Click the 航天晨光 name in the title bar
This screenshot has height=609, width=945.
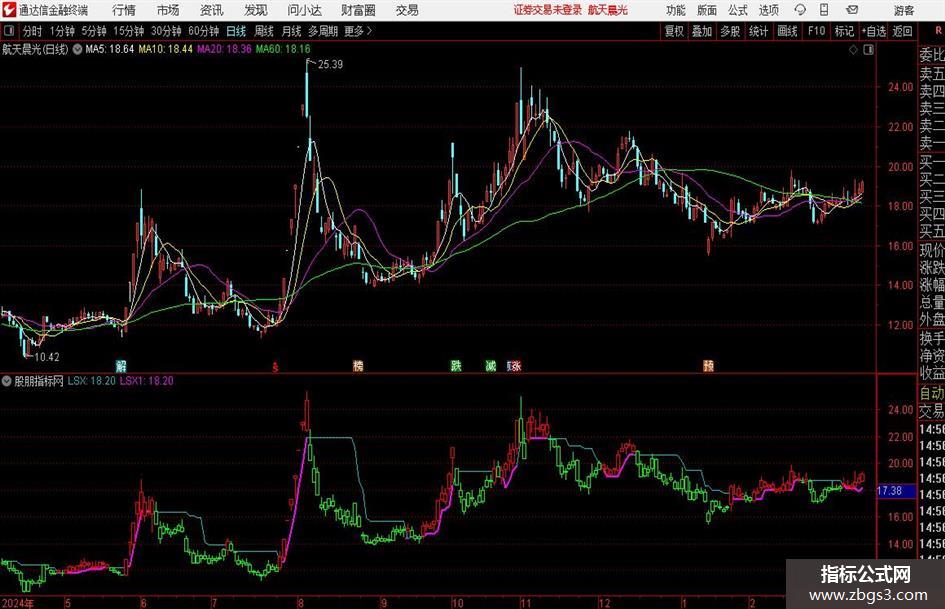pos(608,10)
